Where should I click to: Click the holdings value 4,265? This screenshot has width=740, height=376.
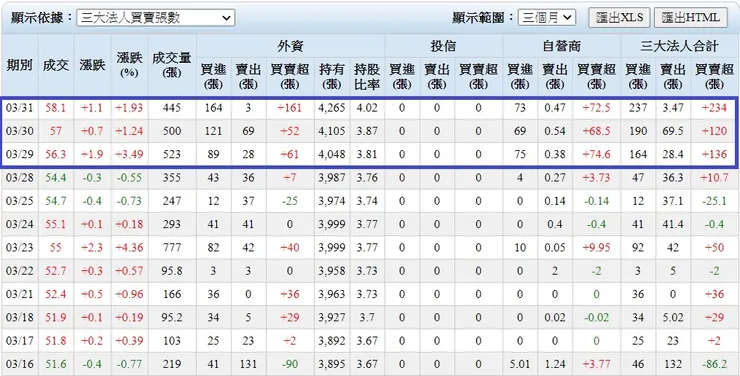[332, 108]
